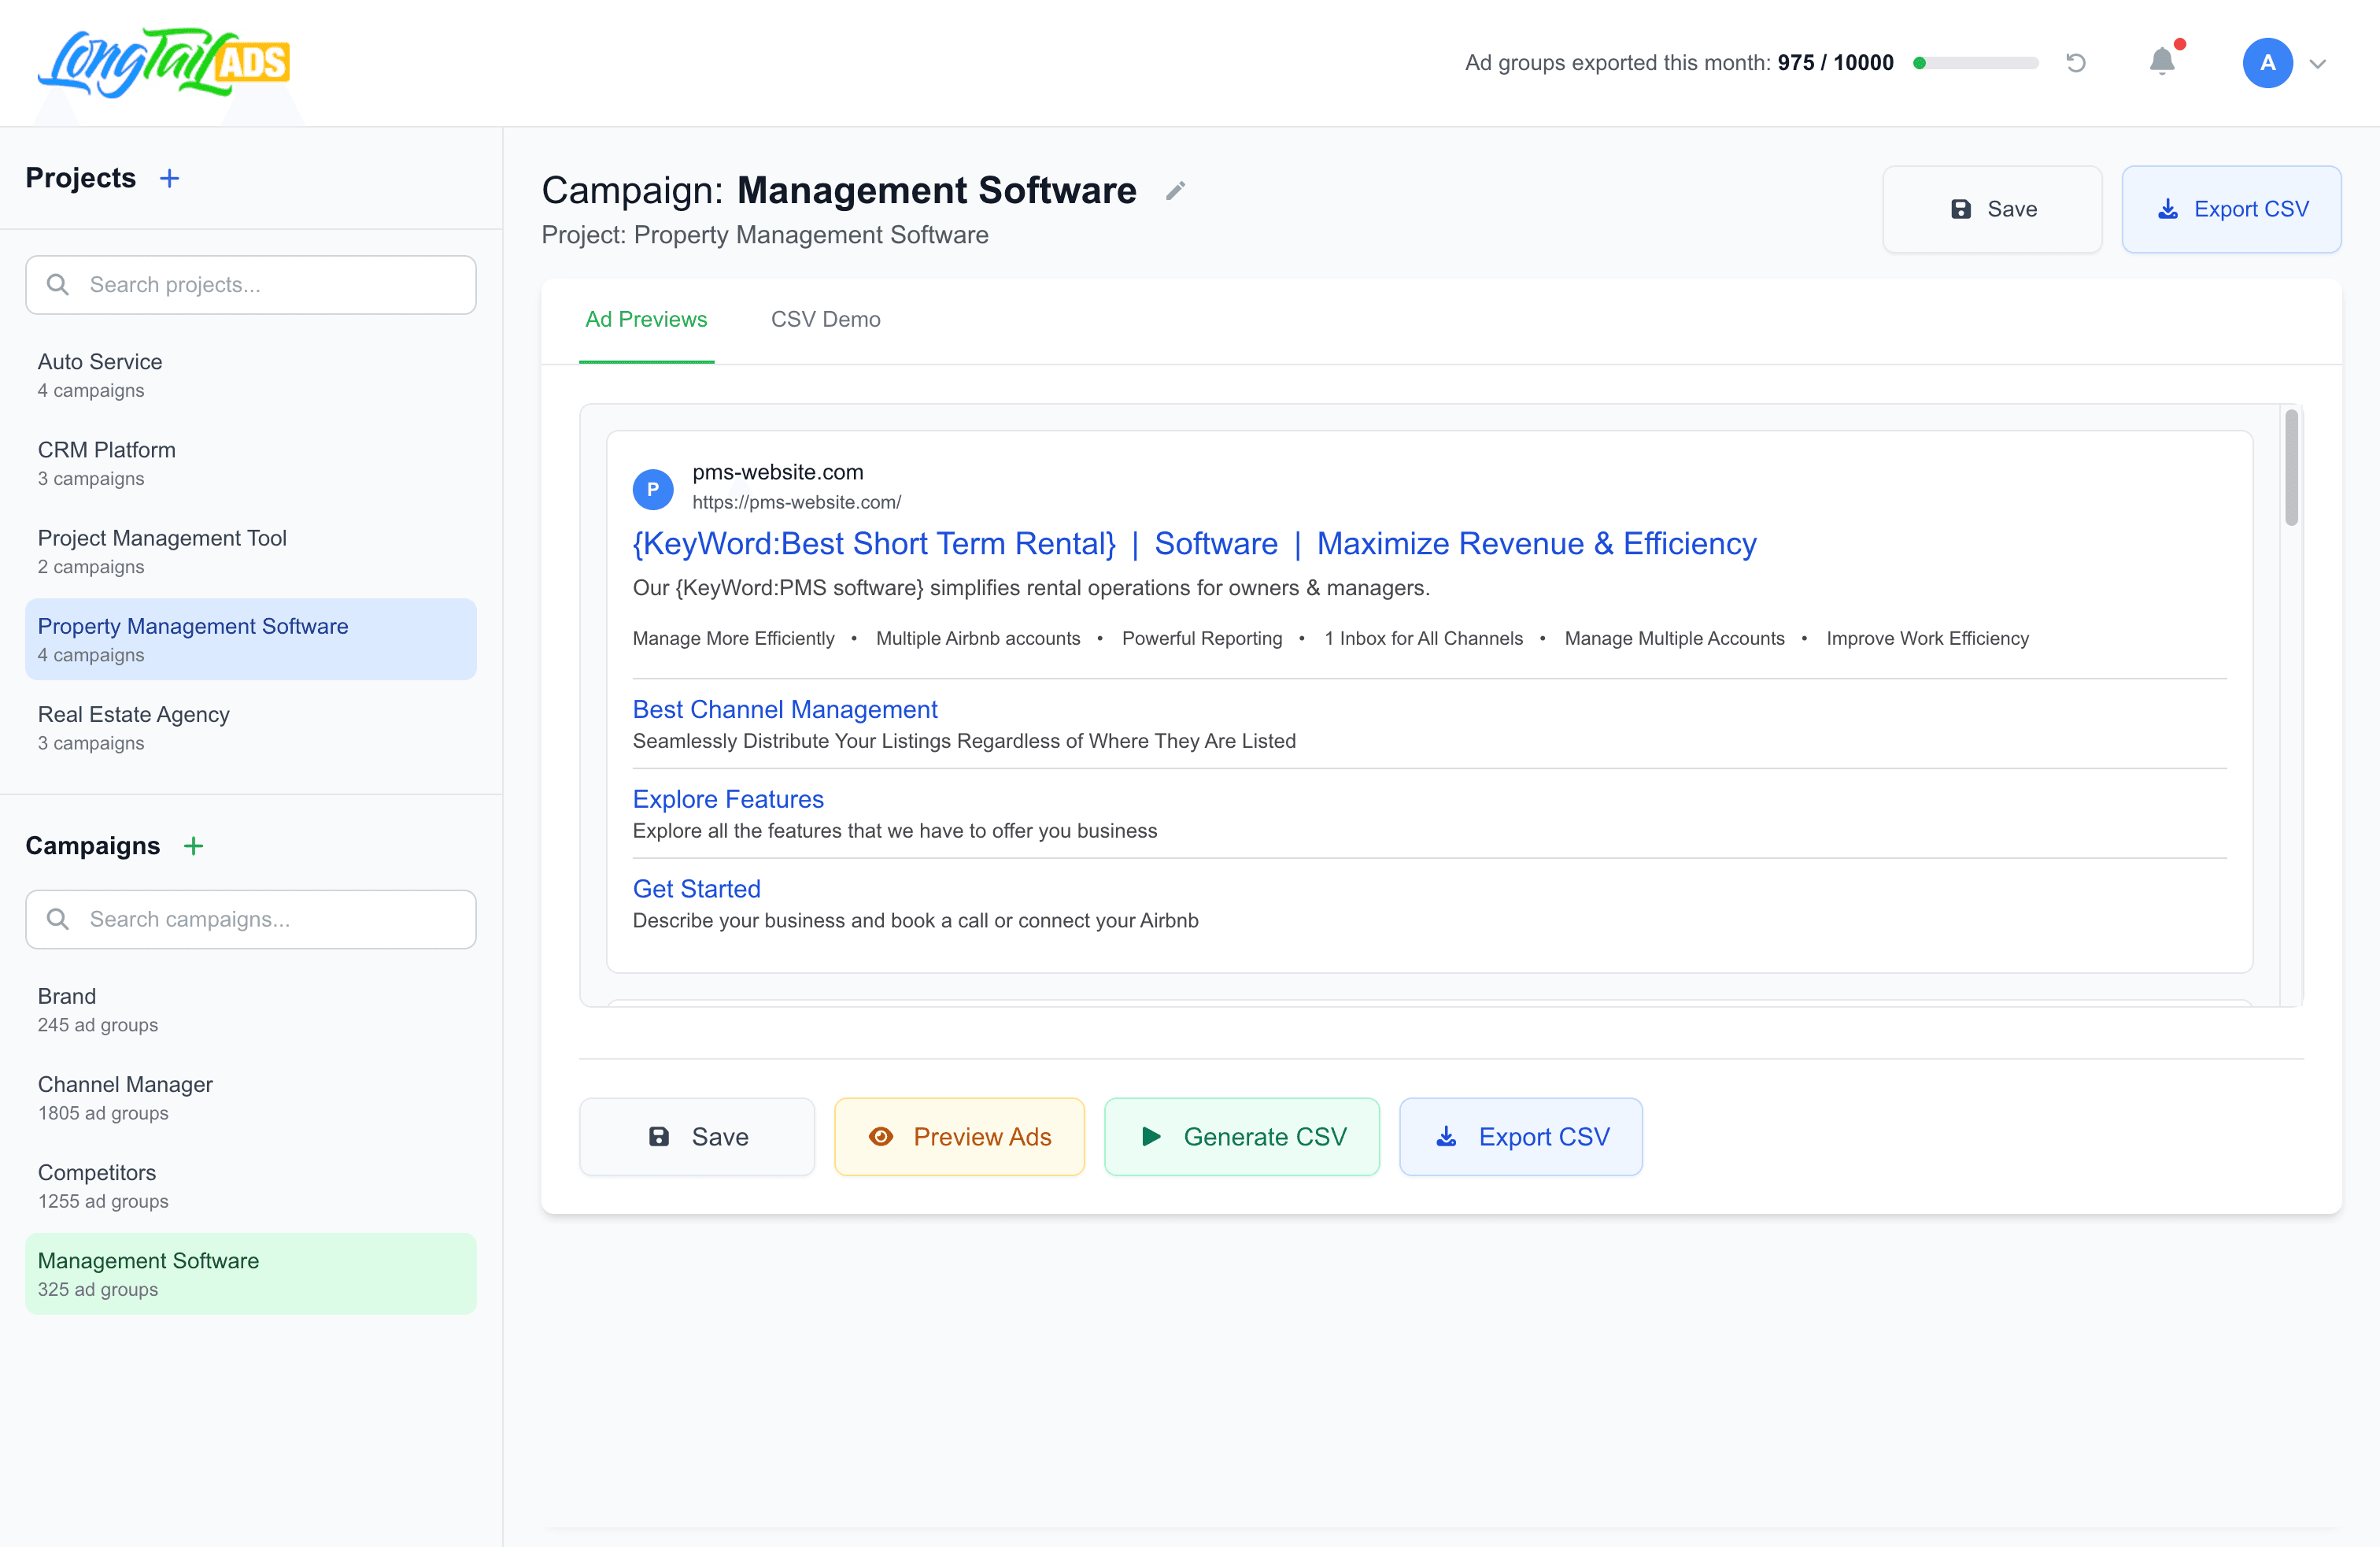Click the monthly export progress bar
Image resolution: width=2380 pixels, height=1547 pixels.
(1975, 63)
